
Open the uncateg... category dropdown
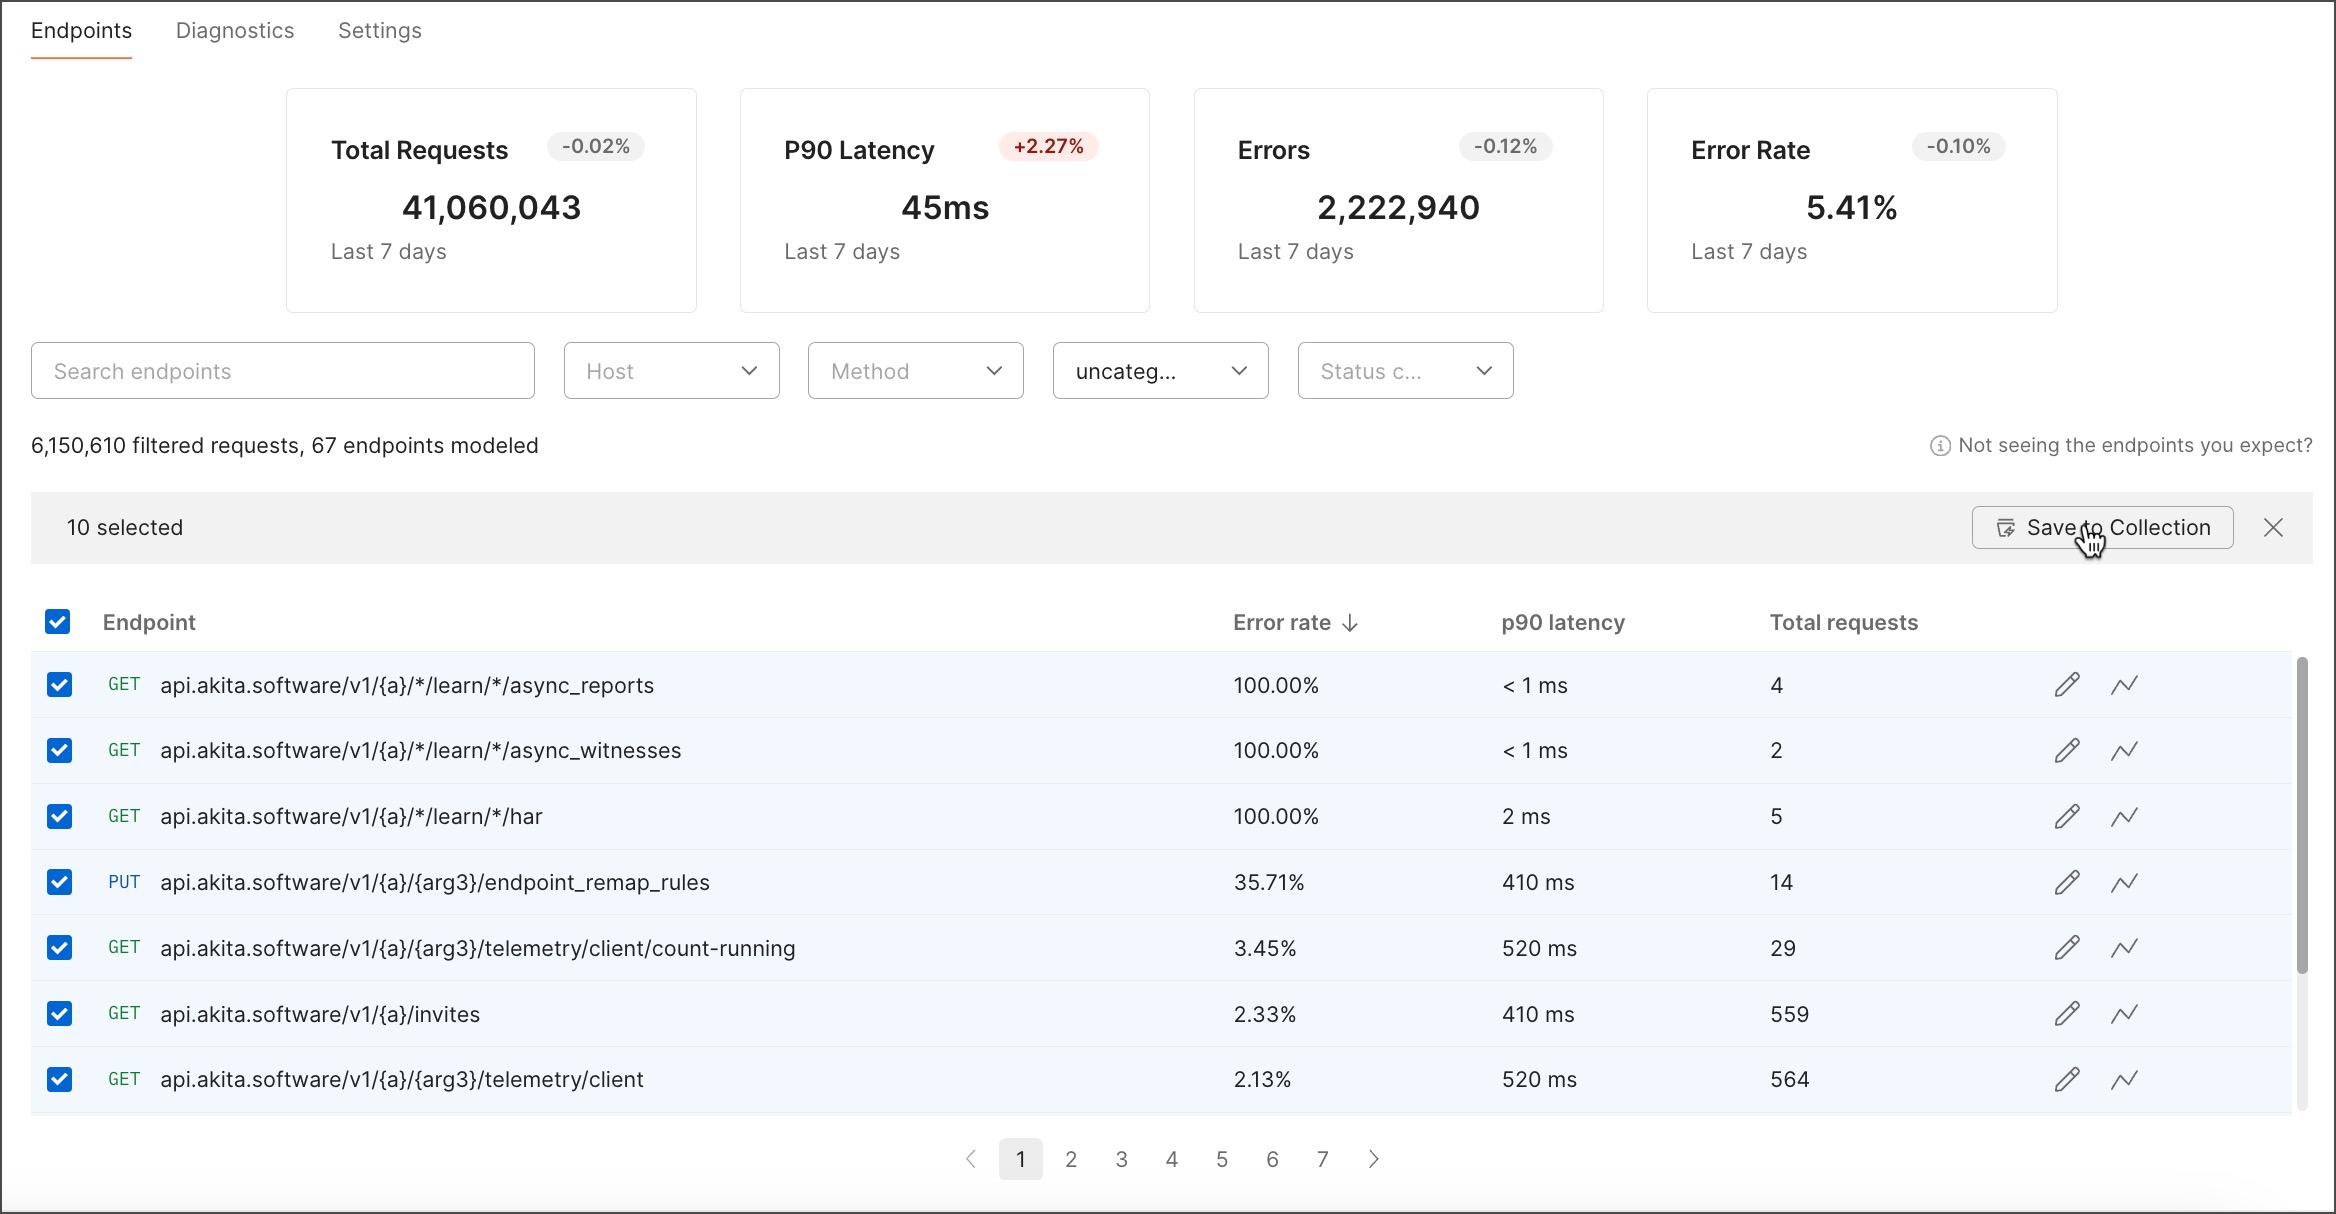pyautogui.click(x=1160, y=371)
